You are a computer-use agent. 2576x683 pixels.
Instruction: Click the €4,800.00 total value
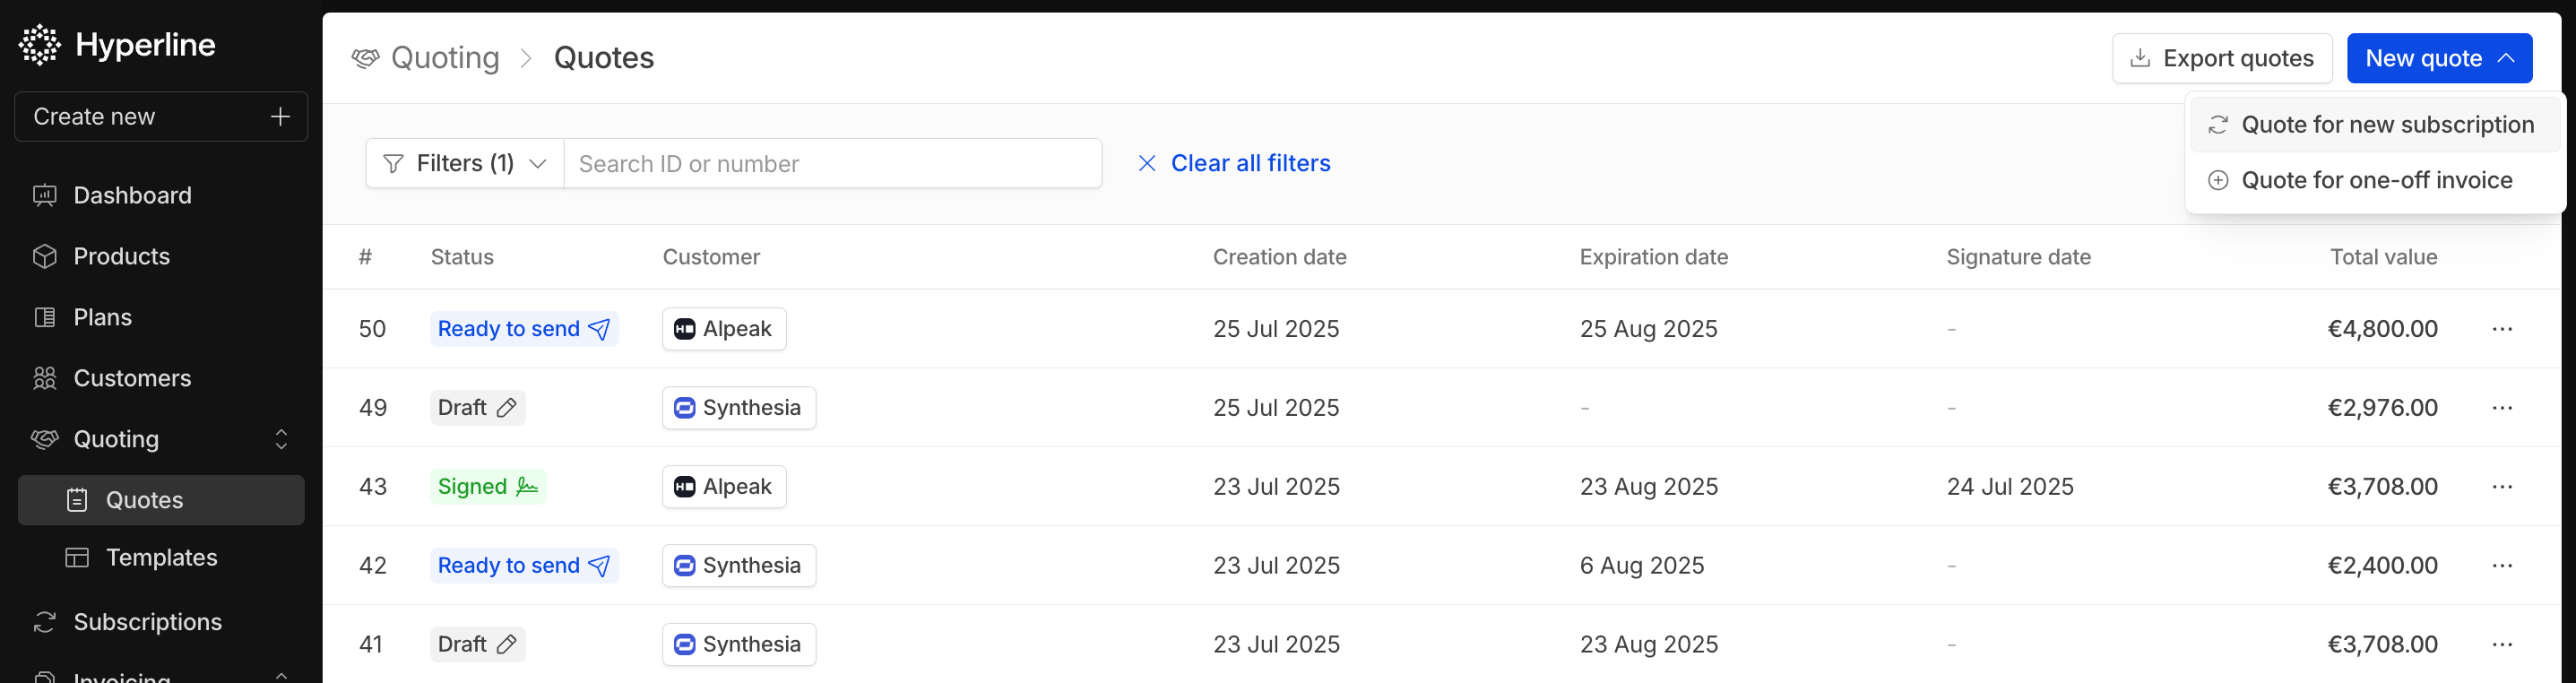pyautogui.click(x=2382, y=329)
